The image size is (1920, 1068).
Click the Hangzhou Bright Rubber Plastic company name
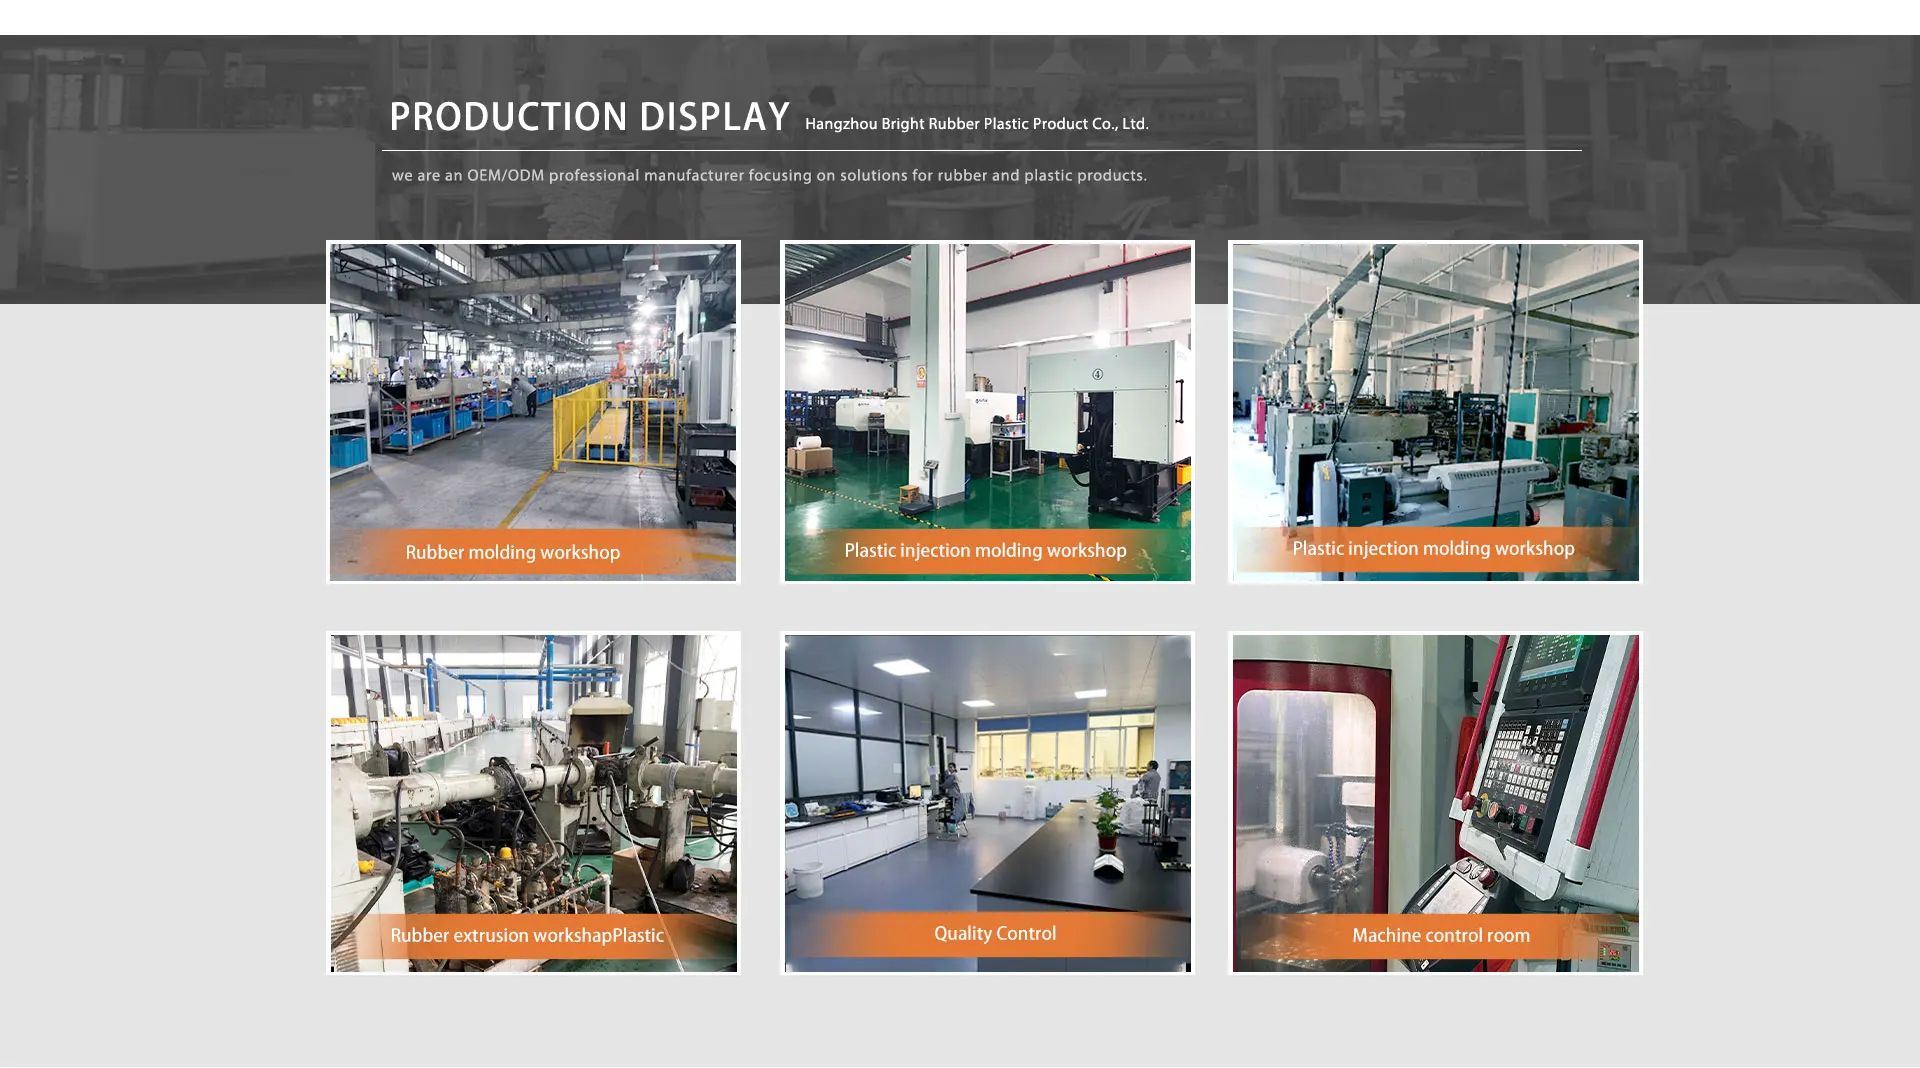coord(976,124)
